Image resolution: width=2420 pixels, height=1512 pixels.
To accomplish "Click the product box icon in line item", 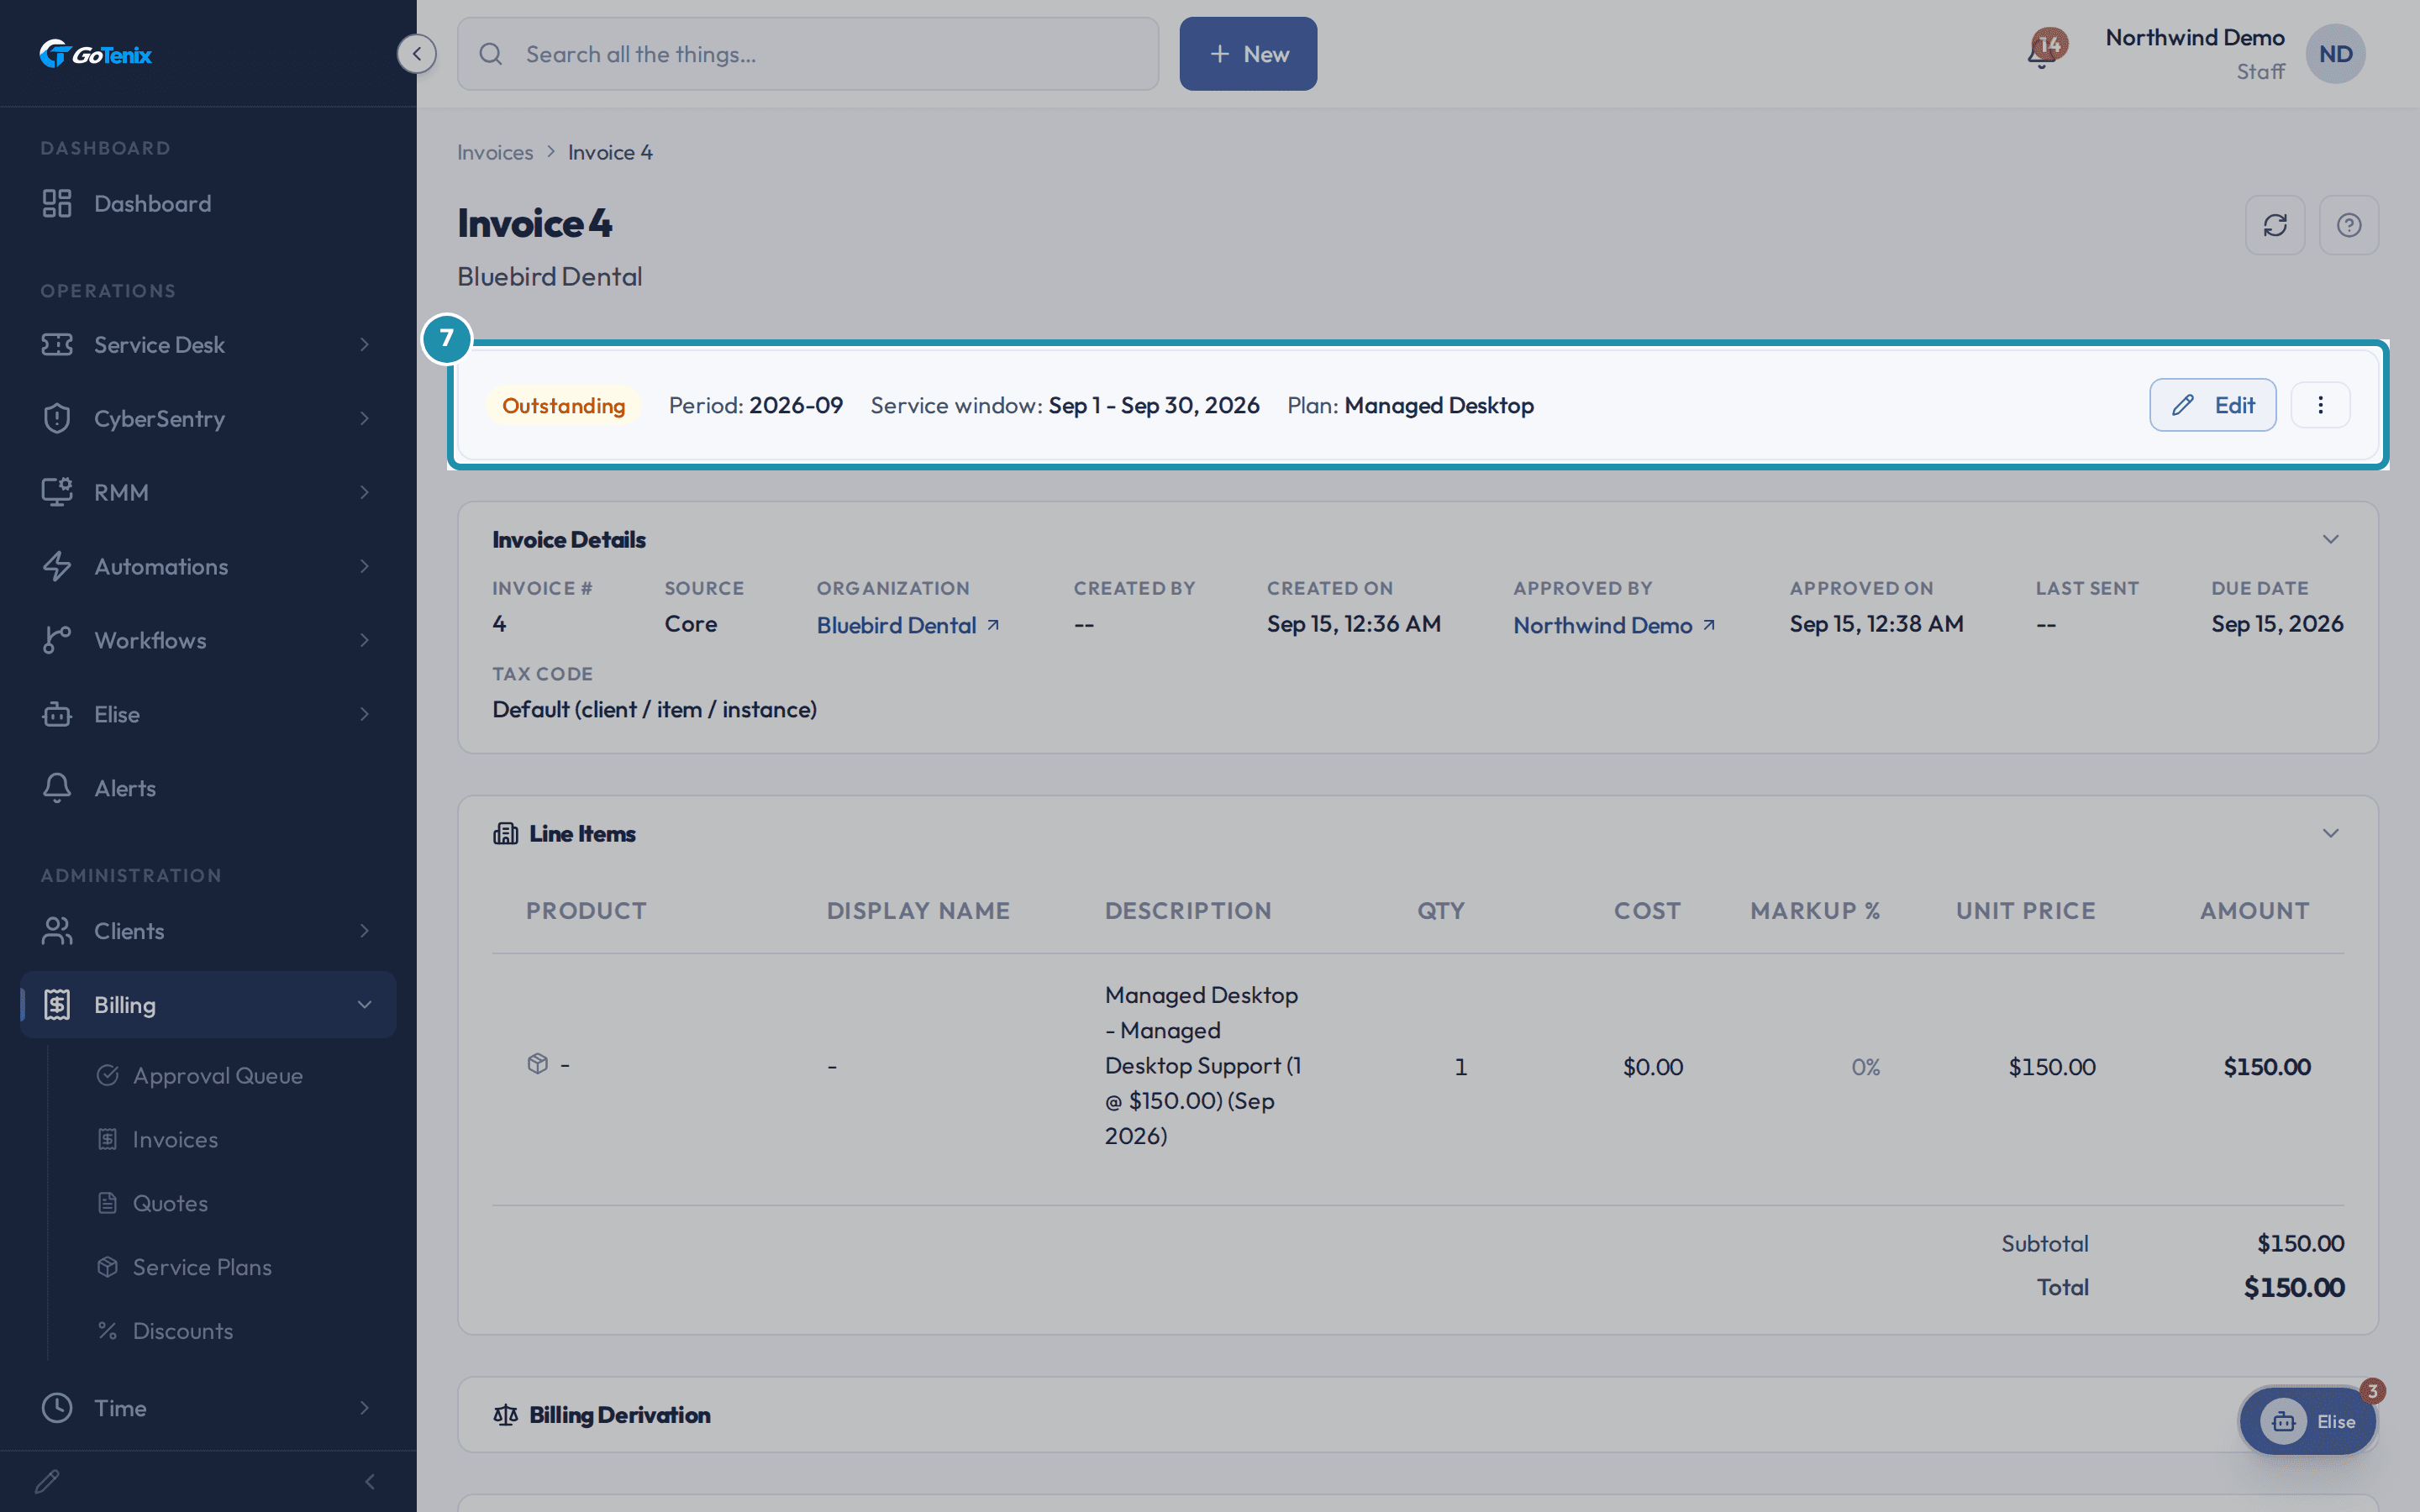I will 538,1064.
